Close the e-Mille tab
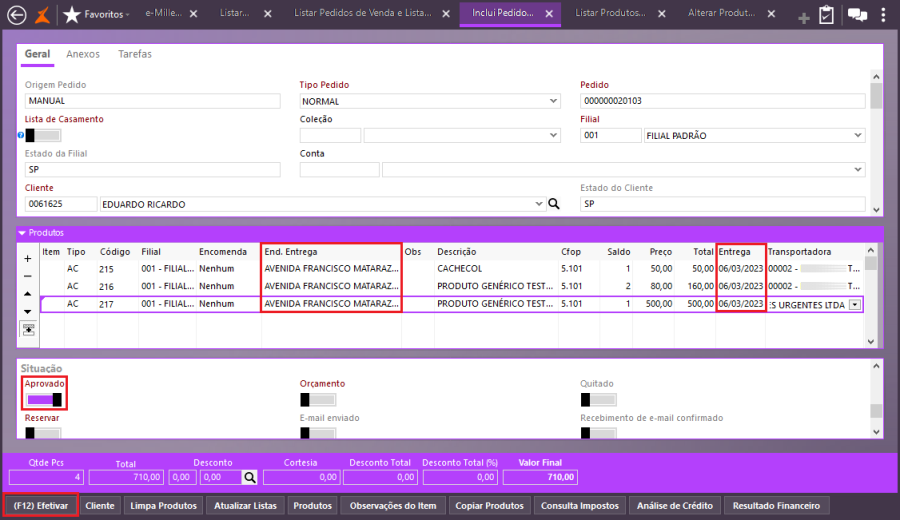Screen dimensions: 900x520 [x=193, y=14]
